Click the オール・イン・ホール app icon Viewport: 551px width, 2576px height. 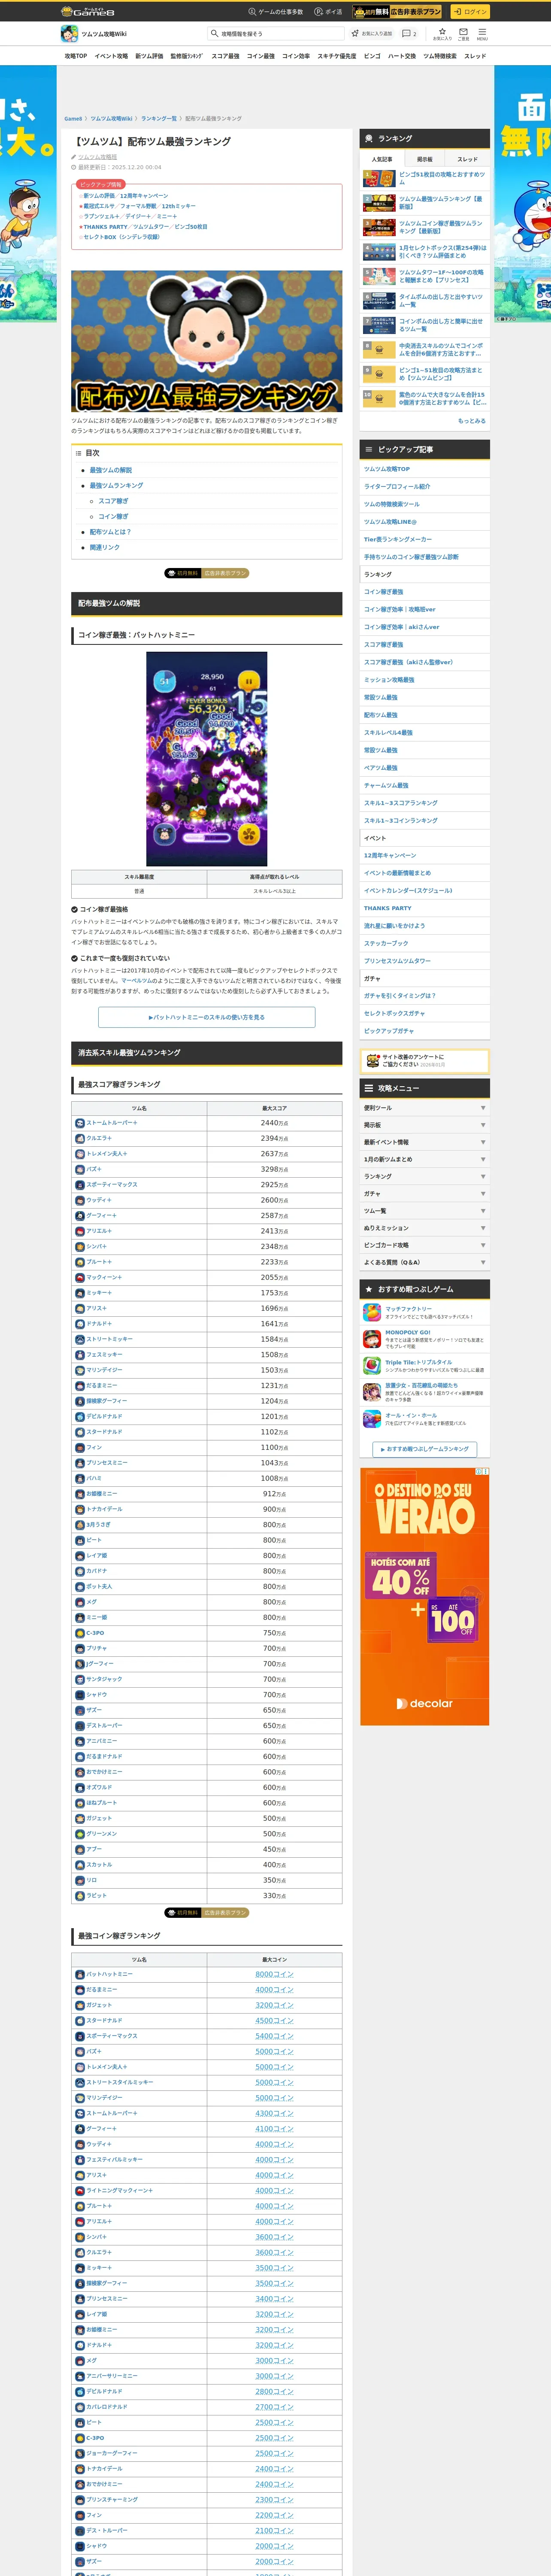point(371,1418)
